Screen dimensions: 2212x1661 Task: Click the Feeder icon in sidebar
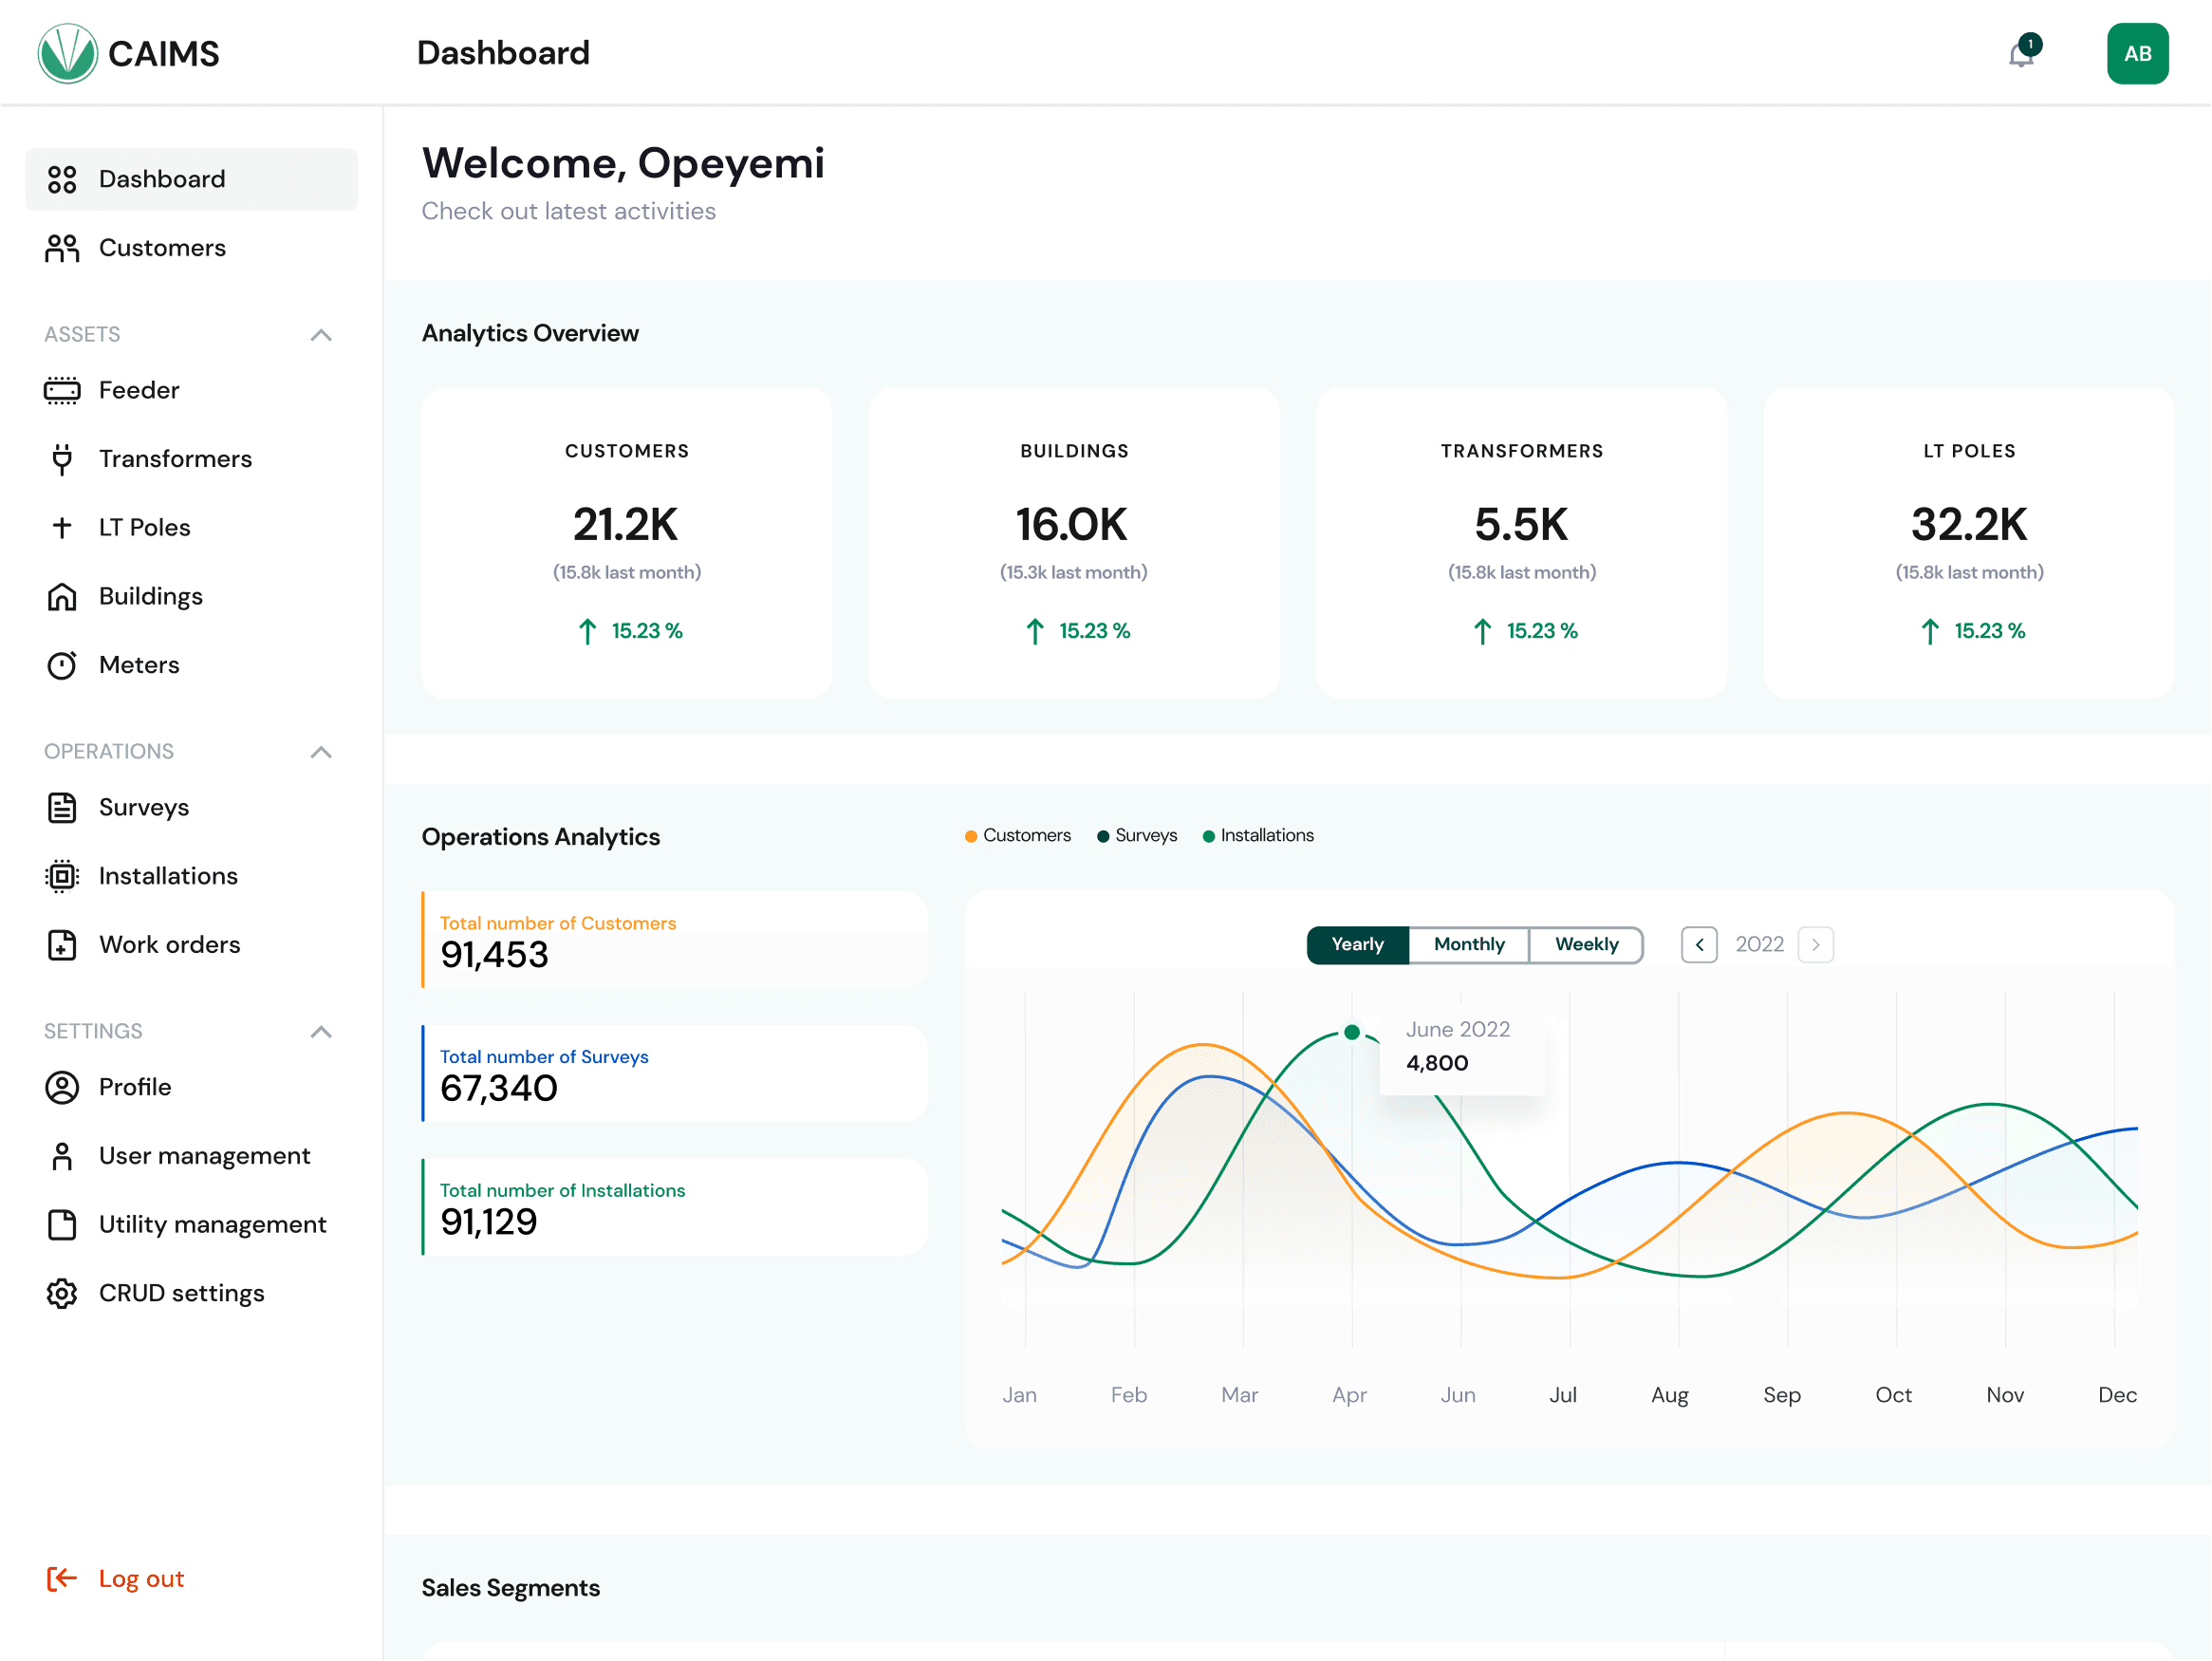coord(62,390)
